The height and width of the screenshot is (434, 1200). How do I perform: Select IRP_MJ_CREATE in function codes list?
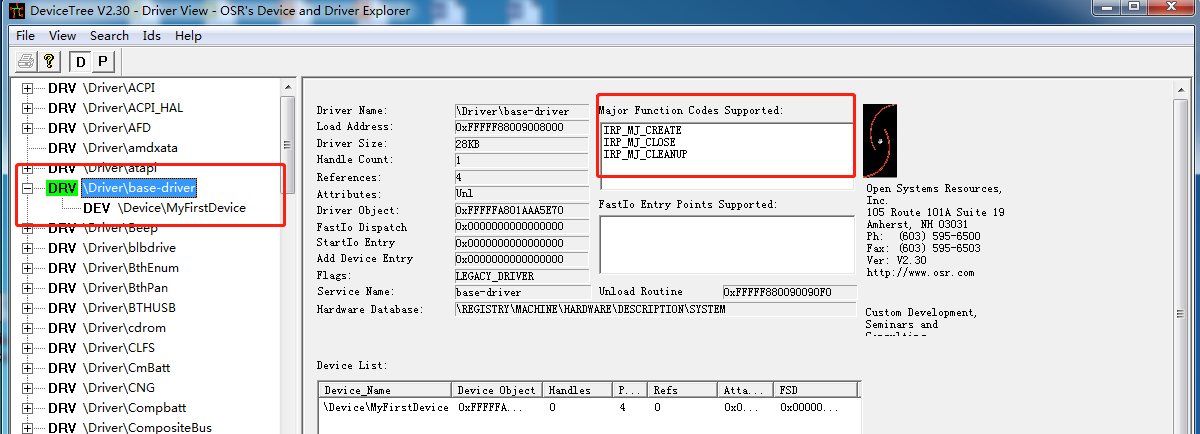641,130
